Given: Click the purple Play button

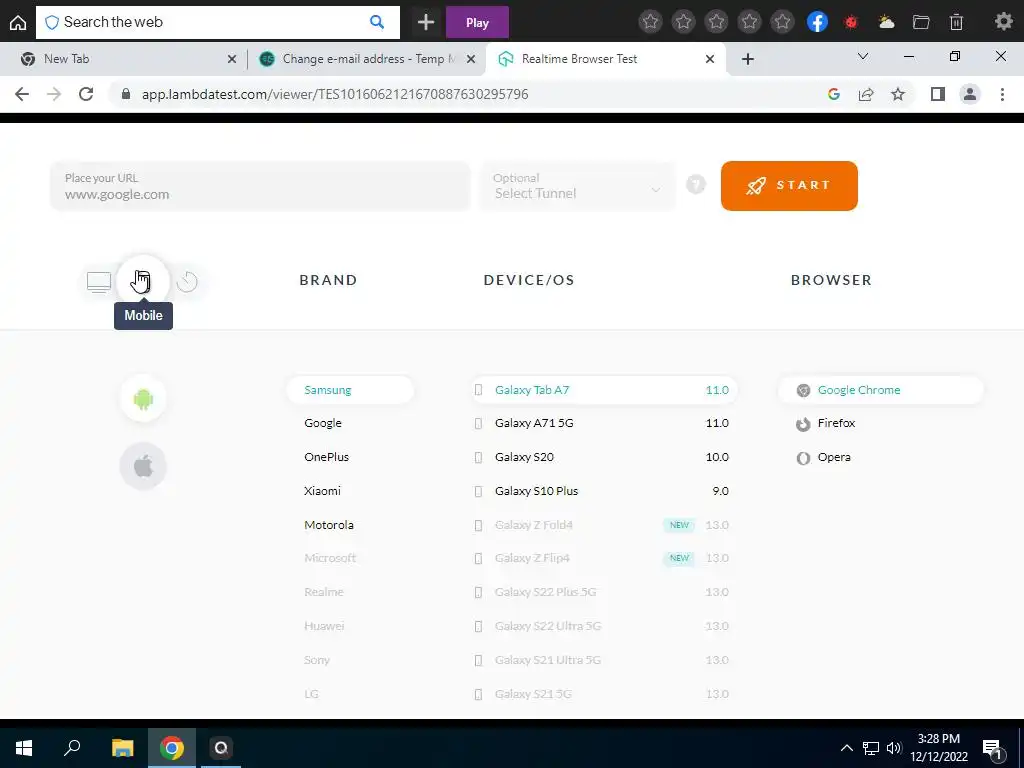Looking at the screenshot, I should coord(477,22).
